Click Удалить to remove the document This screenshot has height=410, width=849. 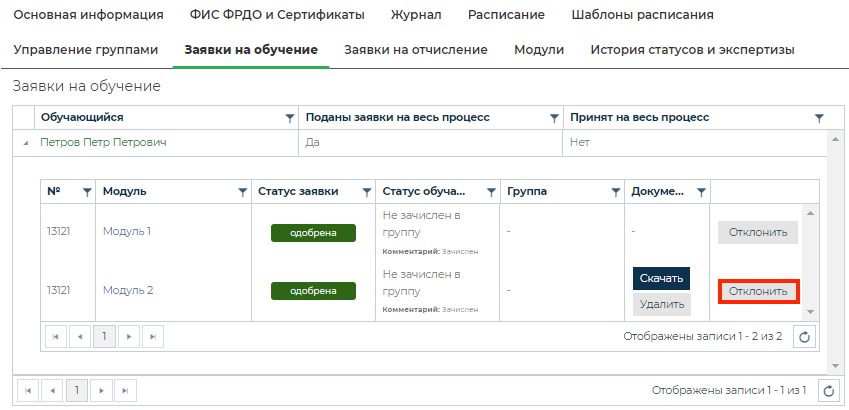pos(661,305)
